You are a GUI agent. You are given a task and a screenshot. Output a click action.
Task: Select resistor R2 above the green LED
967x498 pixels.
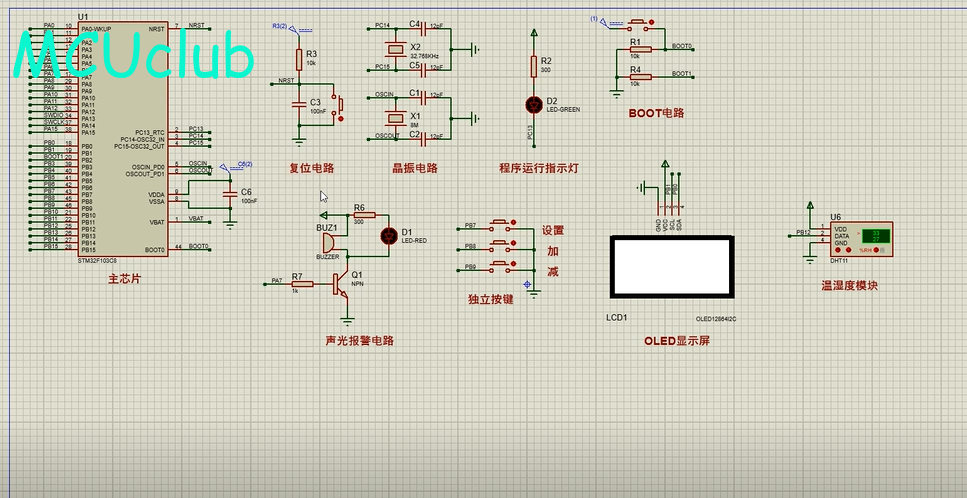[x=532, y=66]
